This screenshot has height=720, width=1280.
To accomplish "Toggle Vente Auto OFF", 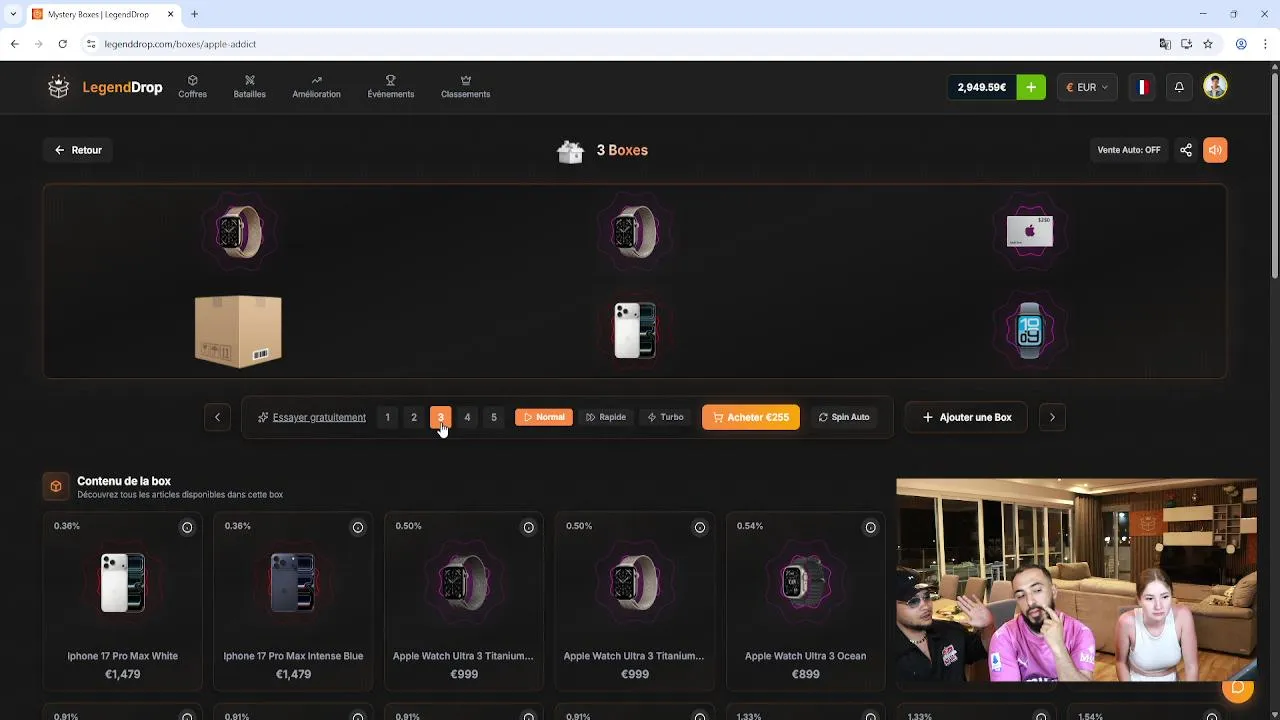I will point(1129,150).
